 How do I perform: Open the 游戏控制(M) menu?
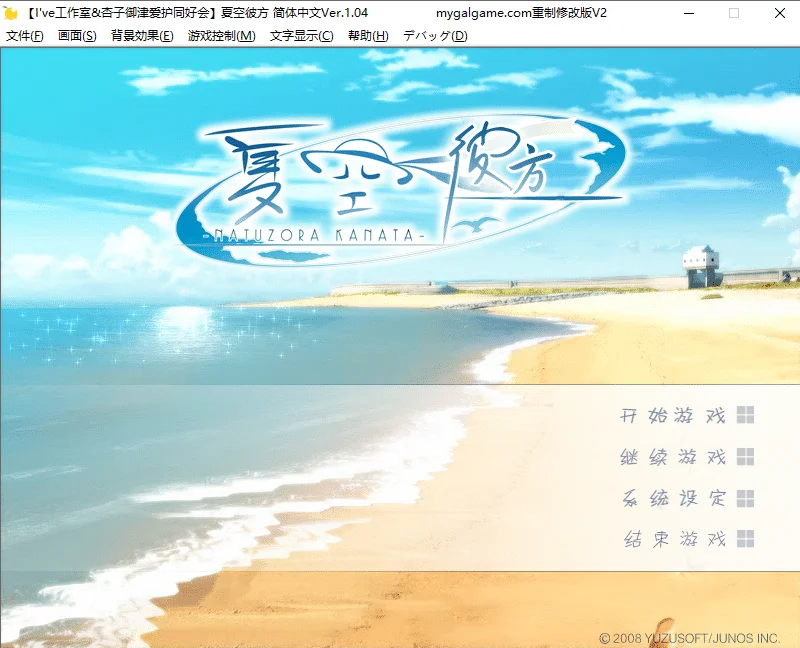pyautogui.click(x=221, y=36)
